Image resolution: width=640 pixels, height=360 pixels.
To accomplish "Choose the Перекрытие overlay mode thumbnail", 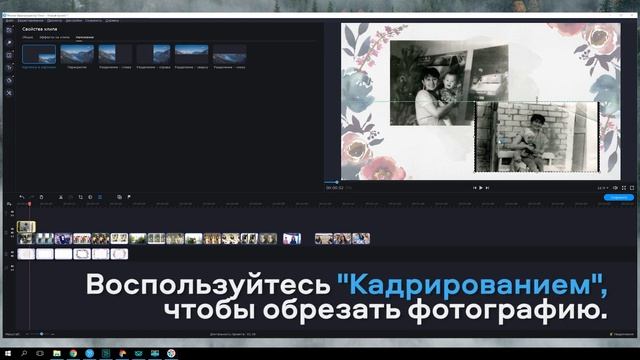I will [x=77, y=54].
